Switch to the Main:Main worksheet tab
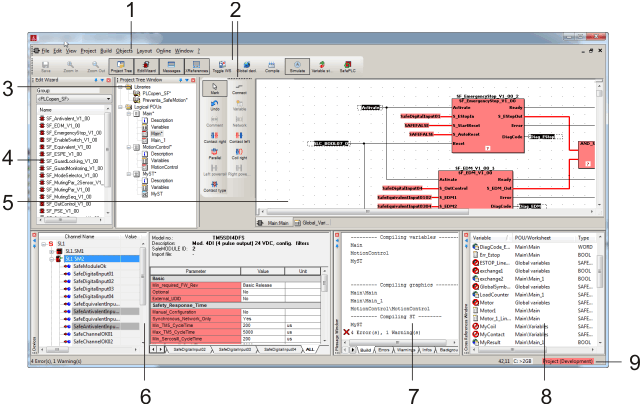The width and height of the screenshot is (644, 406). 274,223
